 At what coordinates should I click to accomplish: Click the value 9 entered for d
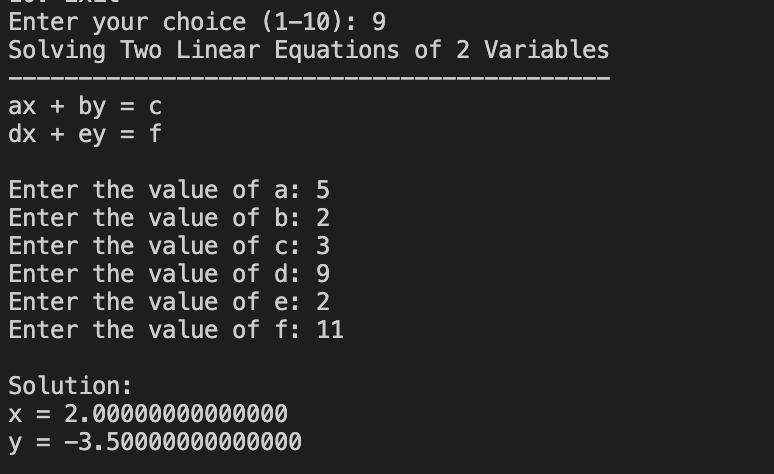[x=323, y=274]
